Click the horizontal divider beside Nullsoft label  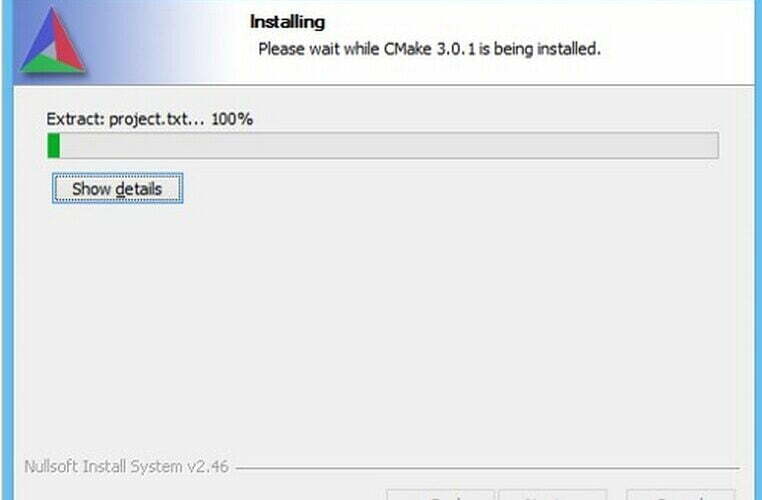[x=487, y=468]
